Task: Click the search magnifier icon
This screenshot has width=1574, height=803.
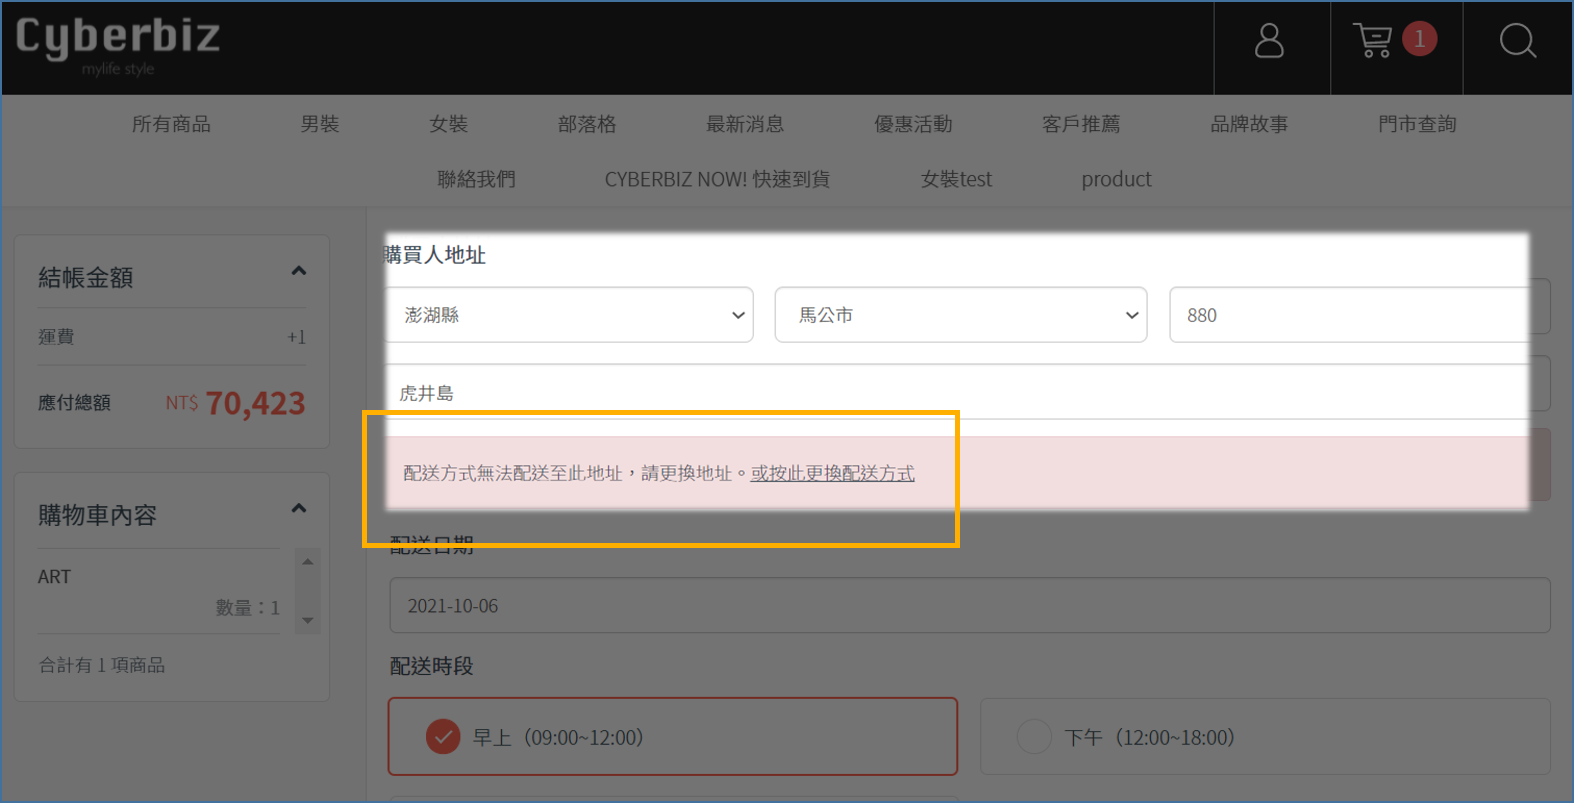Action: (1517, 41)
